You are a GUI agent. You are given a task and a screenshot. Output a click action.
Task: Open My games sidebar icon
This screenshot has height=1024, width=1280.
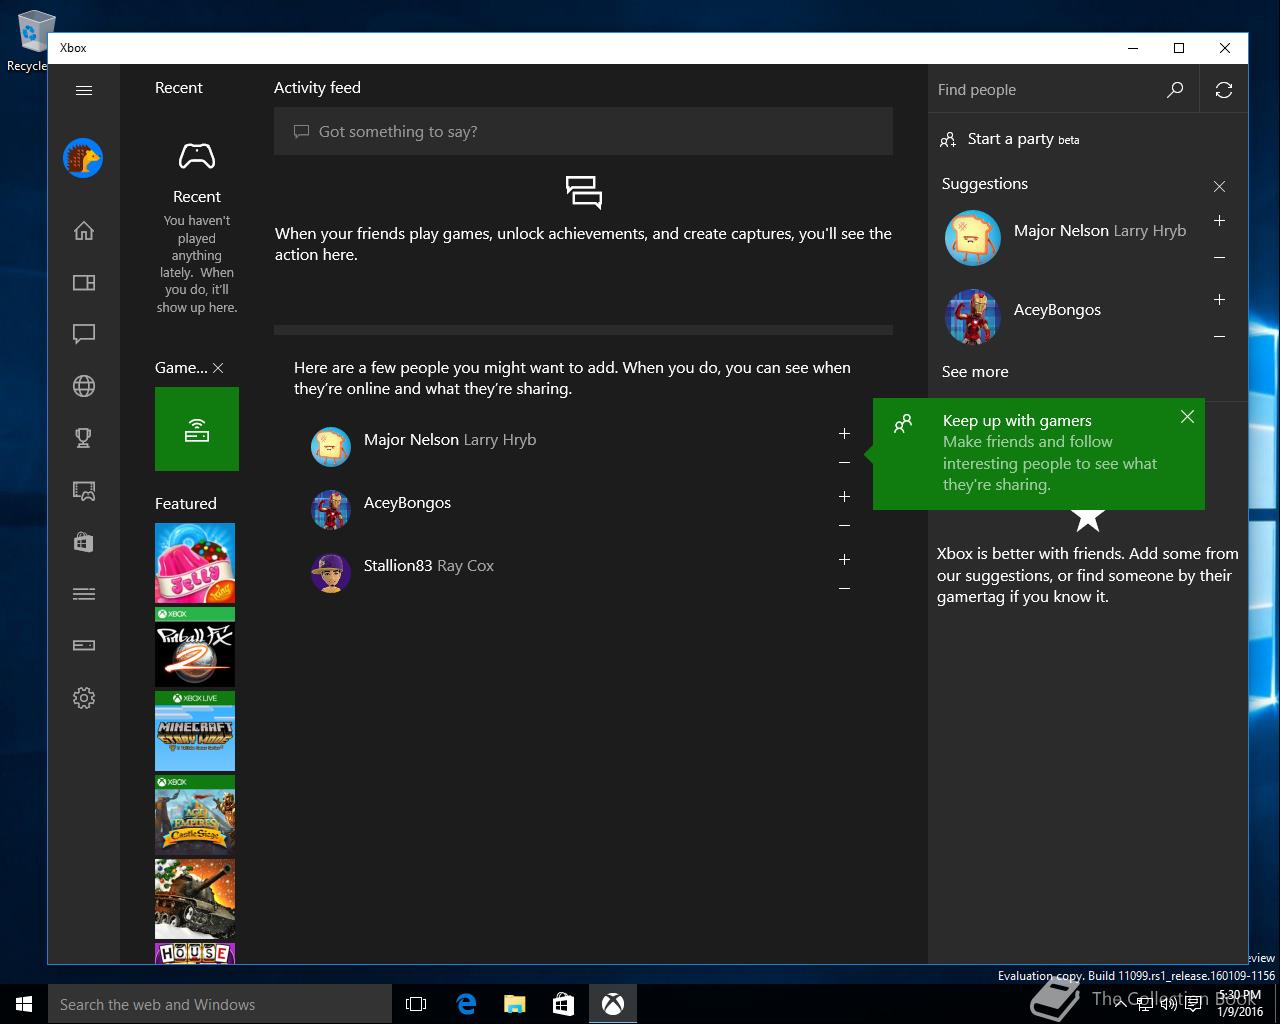(84, 283)
